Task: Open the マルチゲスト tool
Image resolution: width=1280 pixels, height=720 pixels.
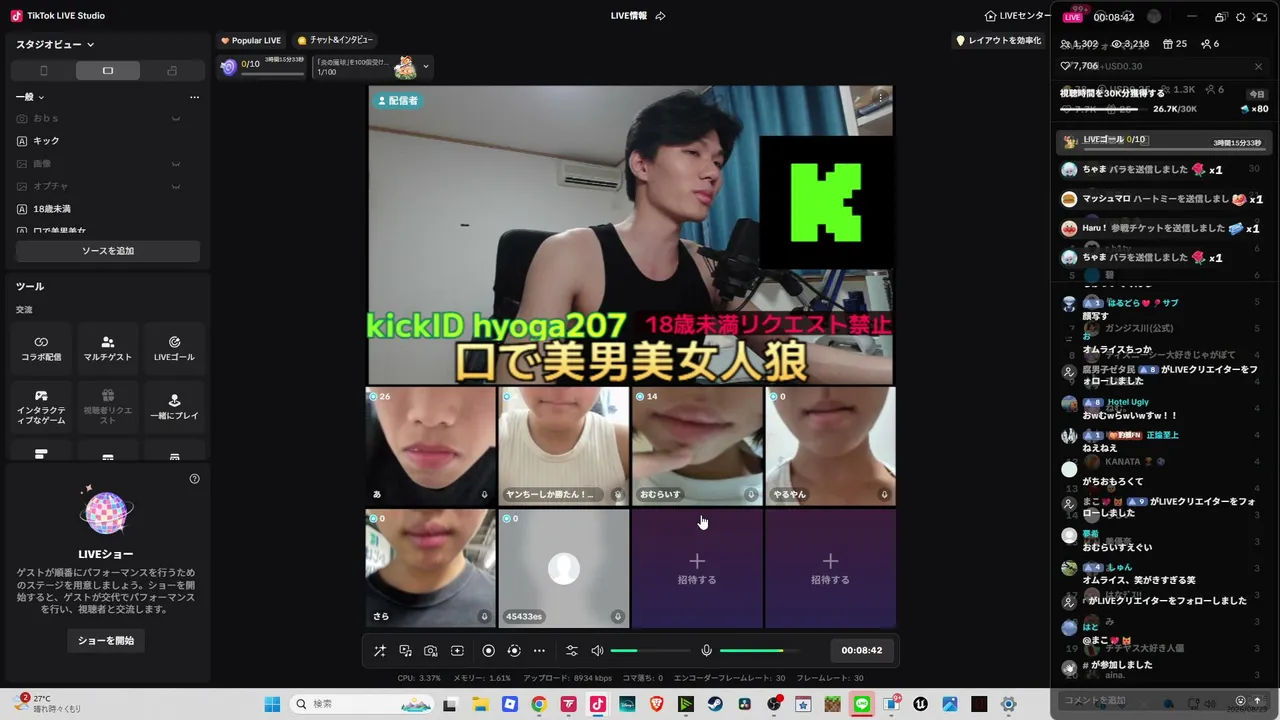Action: [108, 348]
